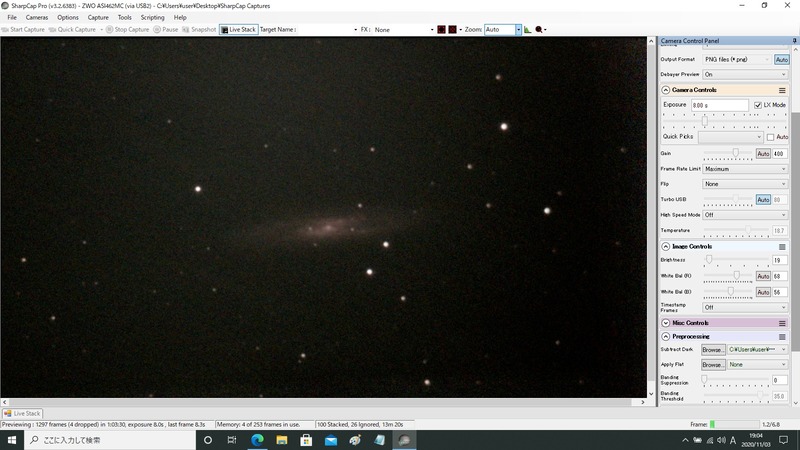Screen dimensions: 800x450
Task: Open the Output Format dropdown
Action: pos(737,60)
